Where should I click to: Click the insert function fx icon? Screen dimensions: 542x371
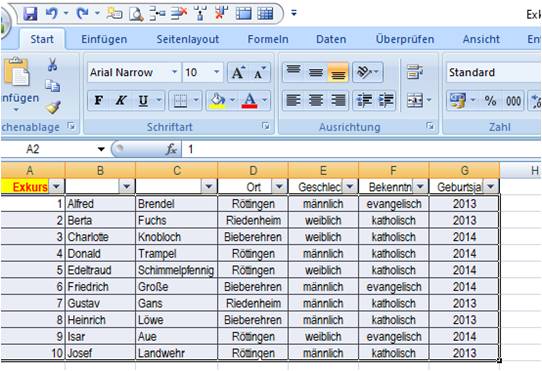171,149
